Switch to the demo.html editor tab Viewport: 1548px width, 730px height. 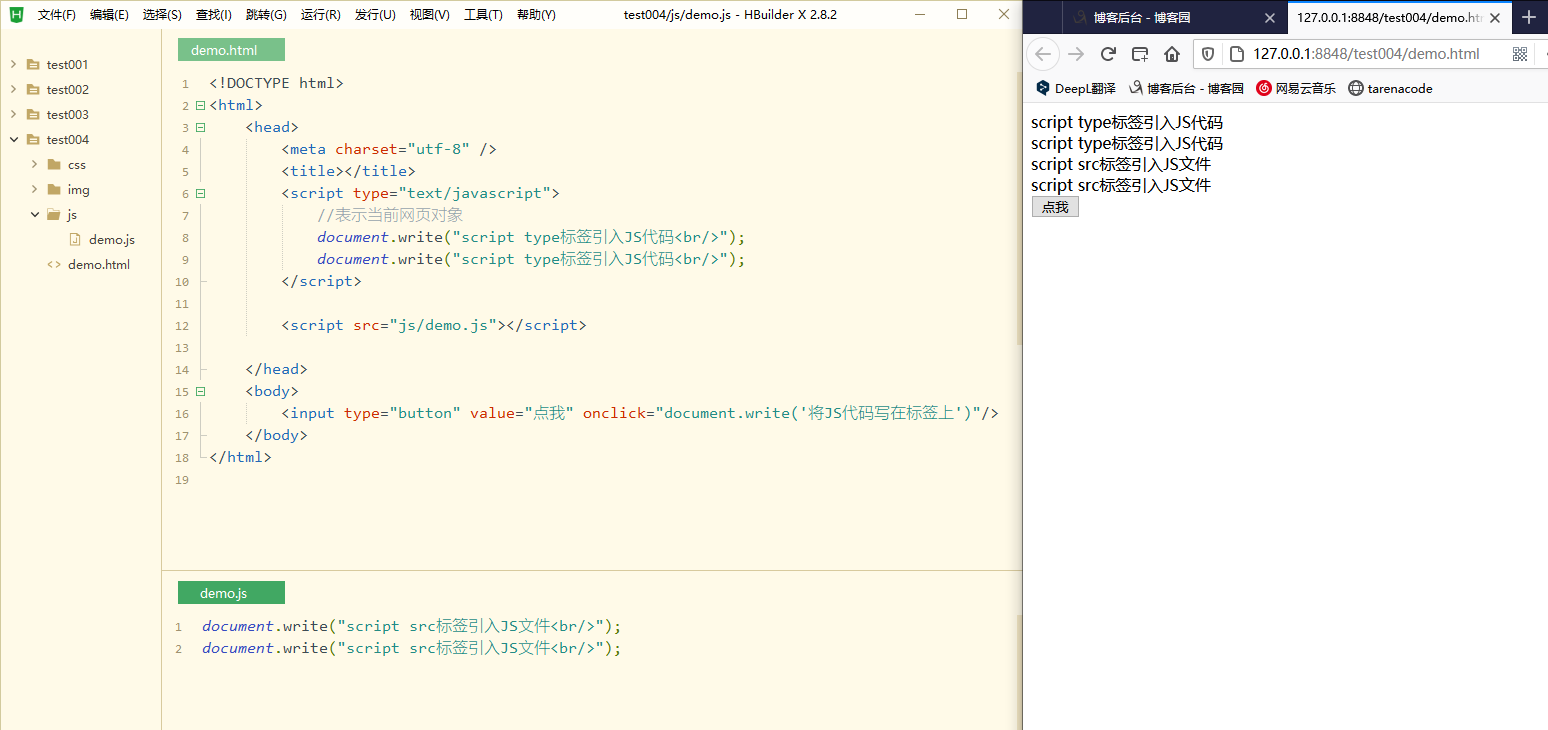pyautogui.click(x=231, y=50)
